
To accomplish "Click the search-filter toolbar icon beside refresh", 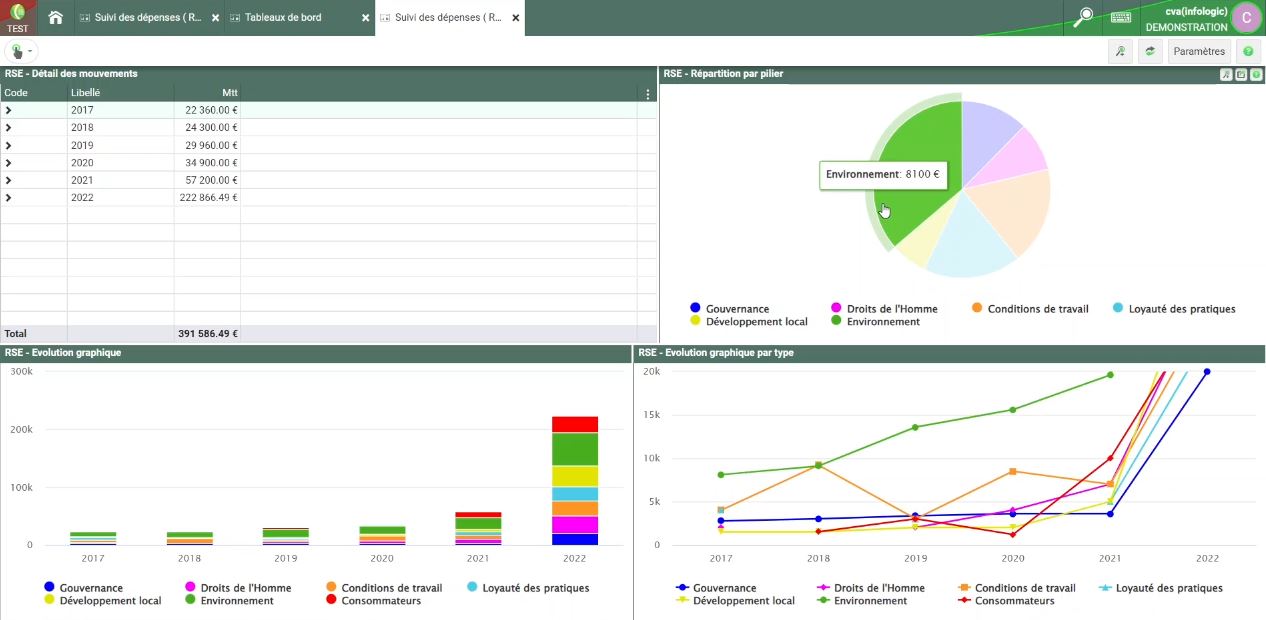I will click(x=1121, y=51).
